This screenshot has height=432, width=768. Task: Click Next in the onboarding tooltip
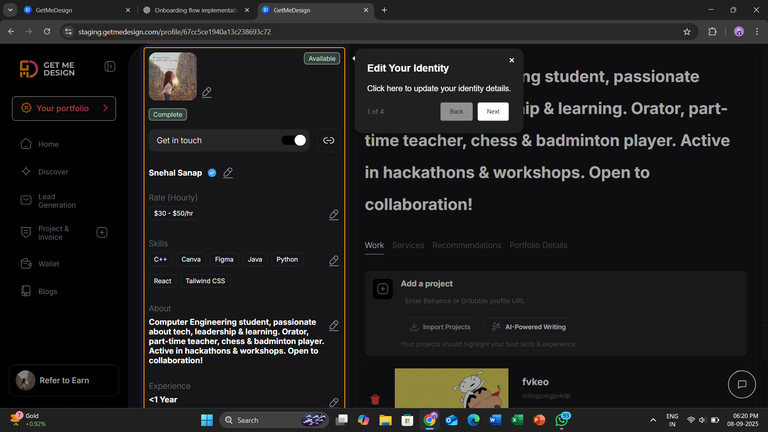tap(493, 112)
